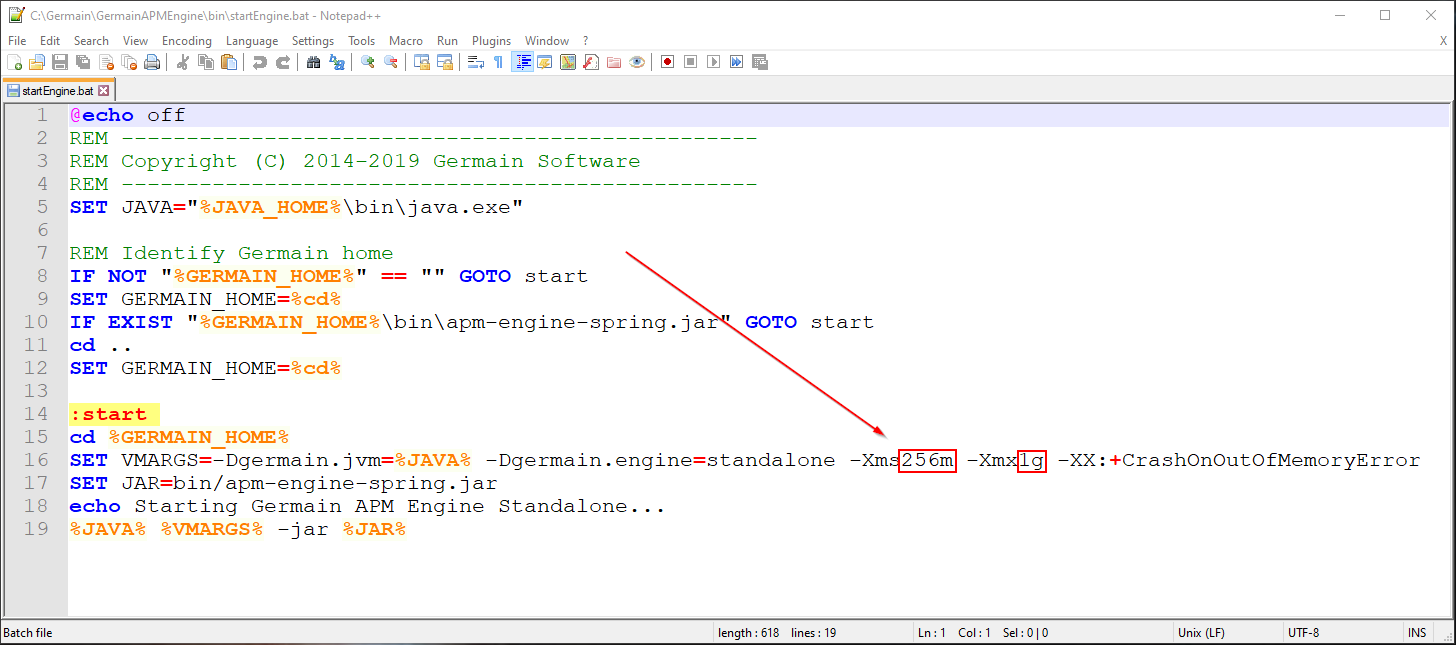Viewport: 1456px width, 645px height.
Task: Click the Print toolbar icon
Action: coord(152,62)
